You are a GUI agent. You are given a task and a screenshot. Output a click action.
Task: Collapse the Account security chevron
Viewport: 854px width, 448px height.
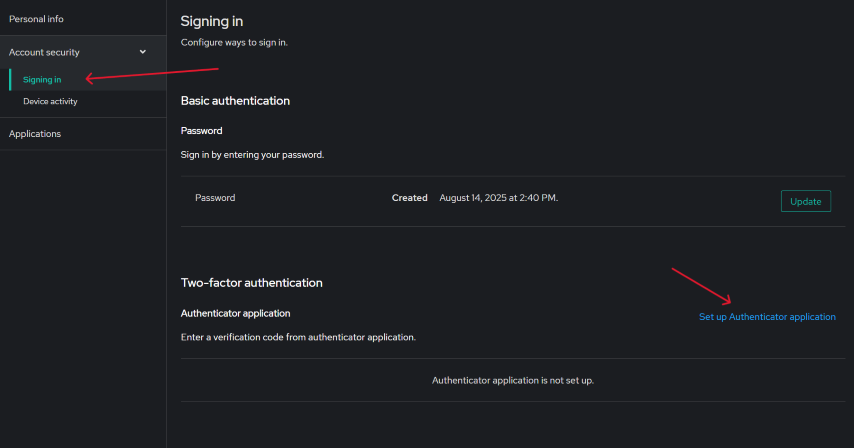142,52
